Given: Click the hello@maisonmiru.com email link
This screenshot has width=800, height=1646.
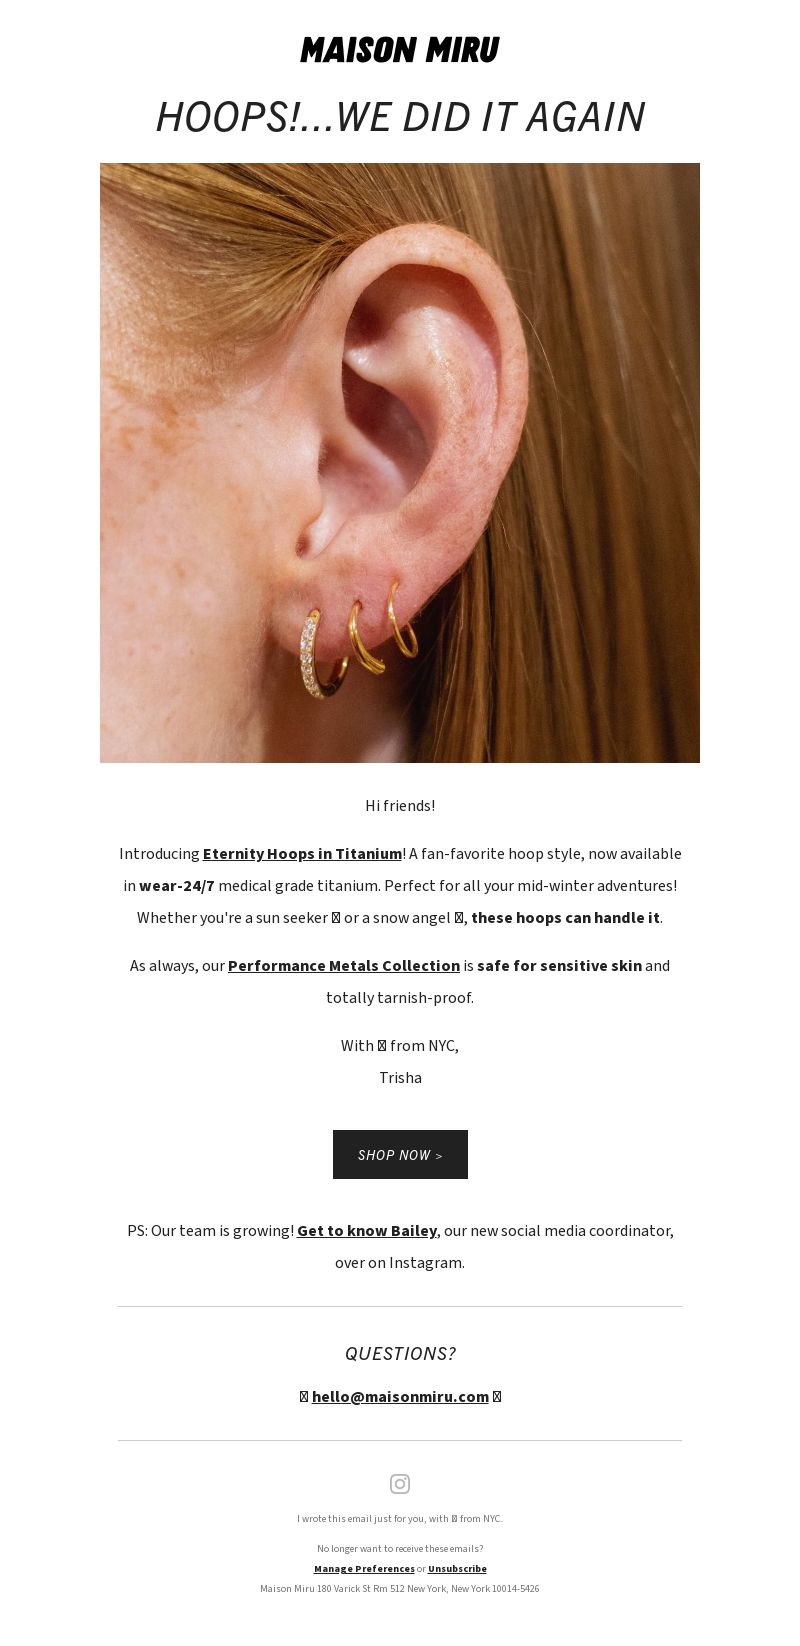Looking at the screenshot, I should (x=400, y=1397).
